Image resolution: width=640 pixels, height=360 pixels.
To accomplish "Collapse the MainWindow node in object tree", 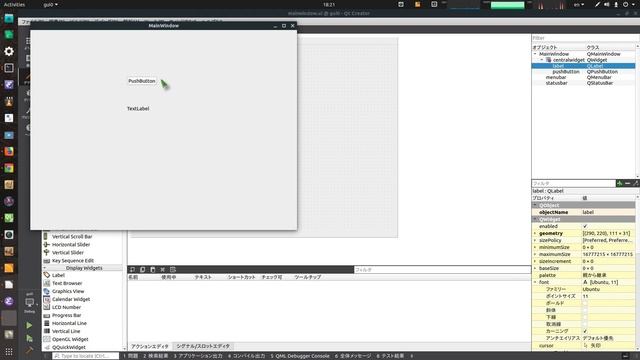I will point(535,54).
